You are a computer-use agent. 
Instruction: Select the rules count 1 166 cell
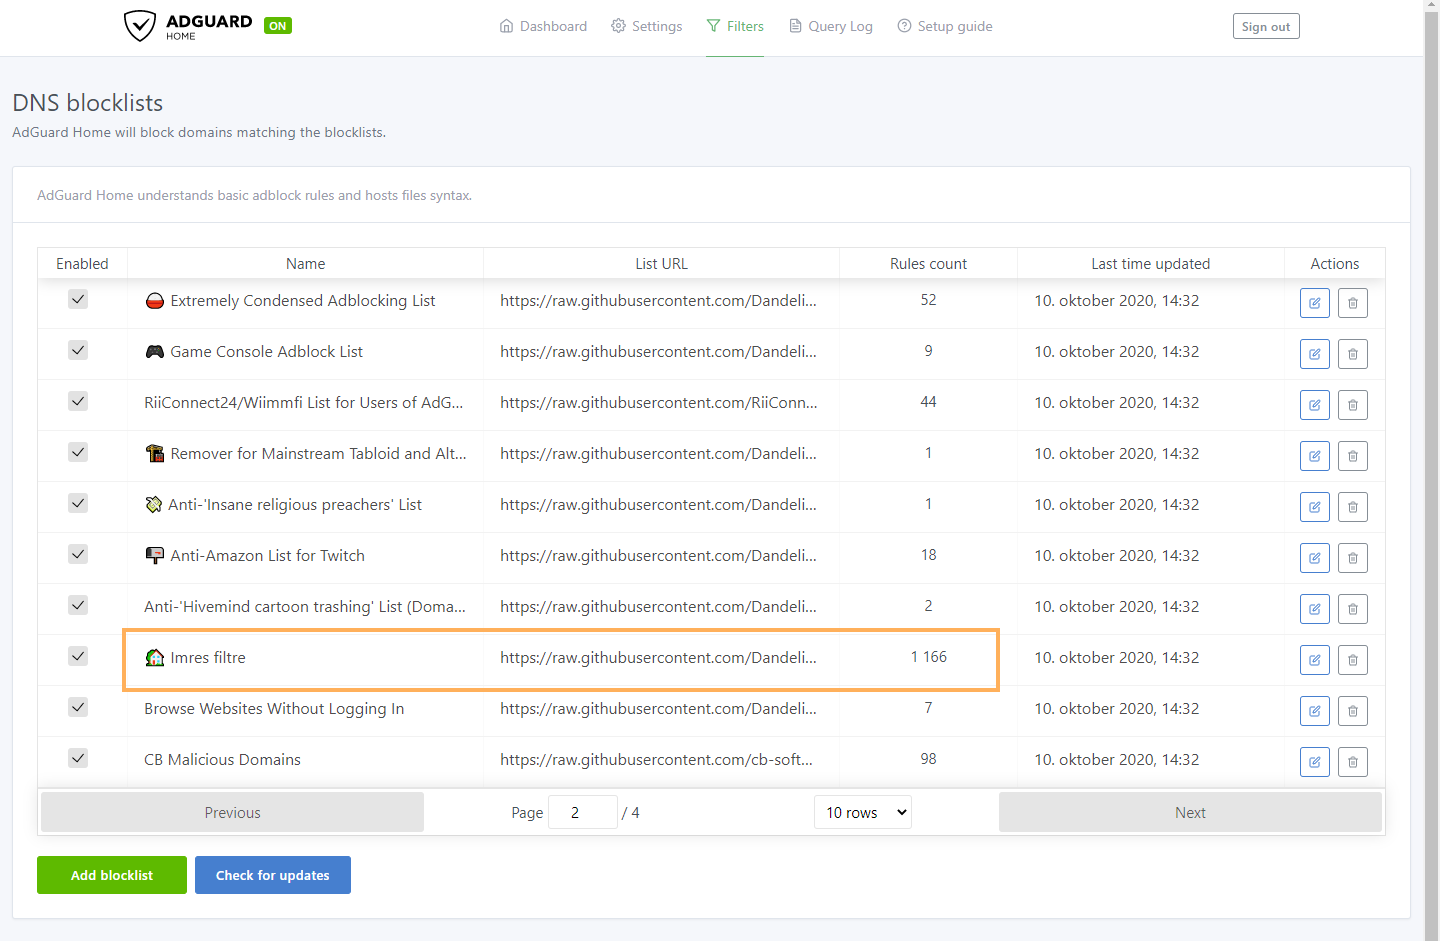coord(929,657)
